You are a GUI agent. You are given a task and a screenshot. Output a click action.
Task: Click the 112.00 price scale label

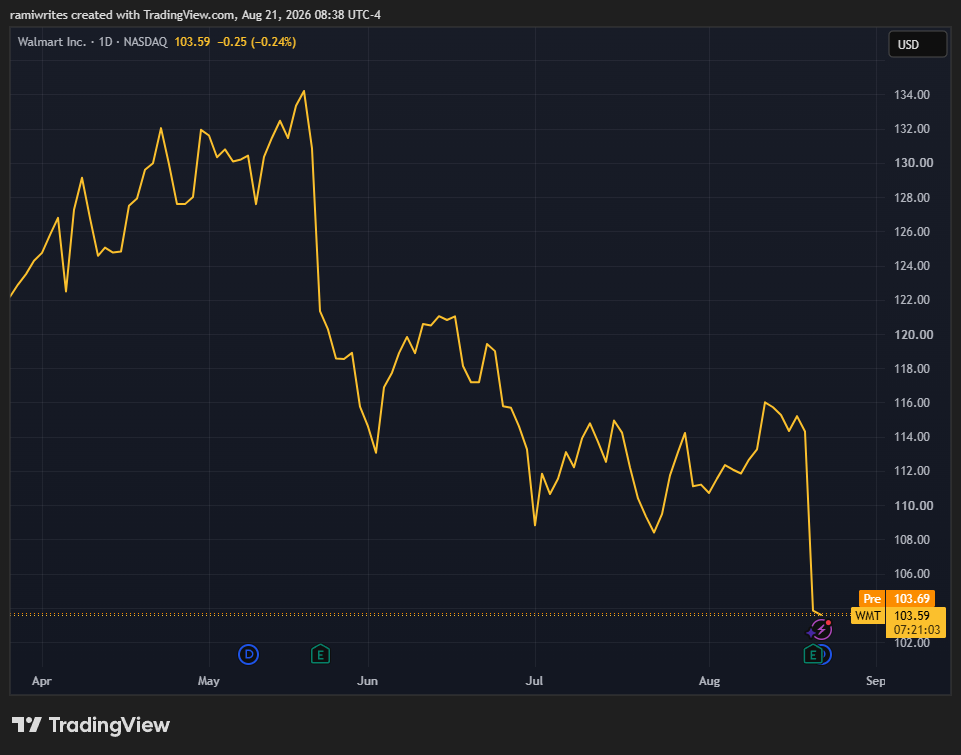coord(911,471)
